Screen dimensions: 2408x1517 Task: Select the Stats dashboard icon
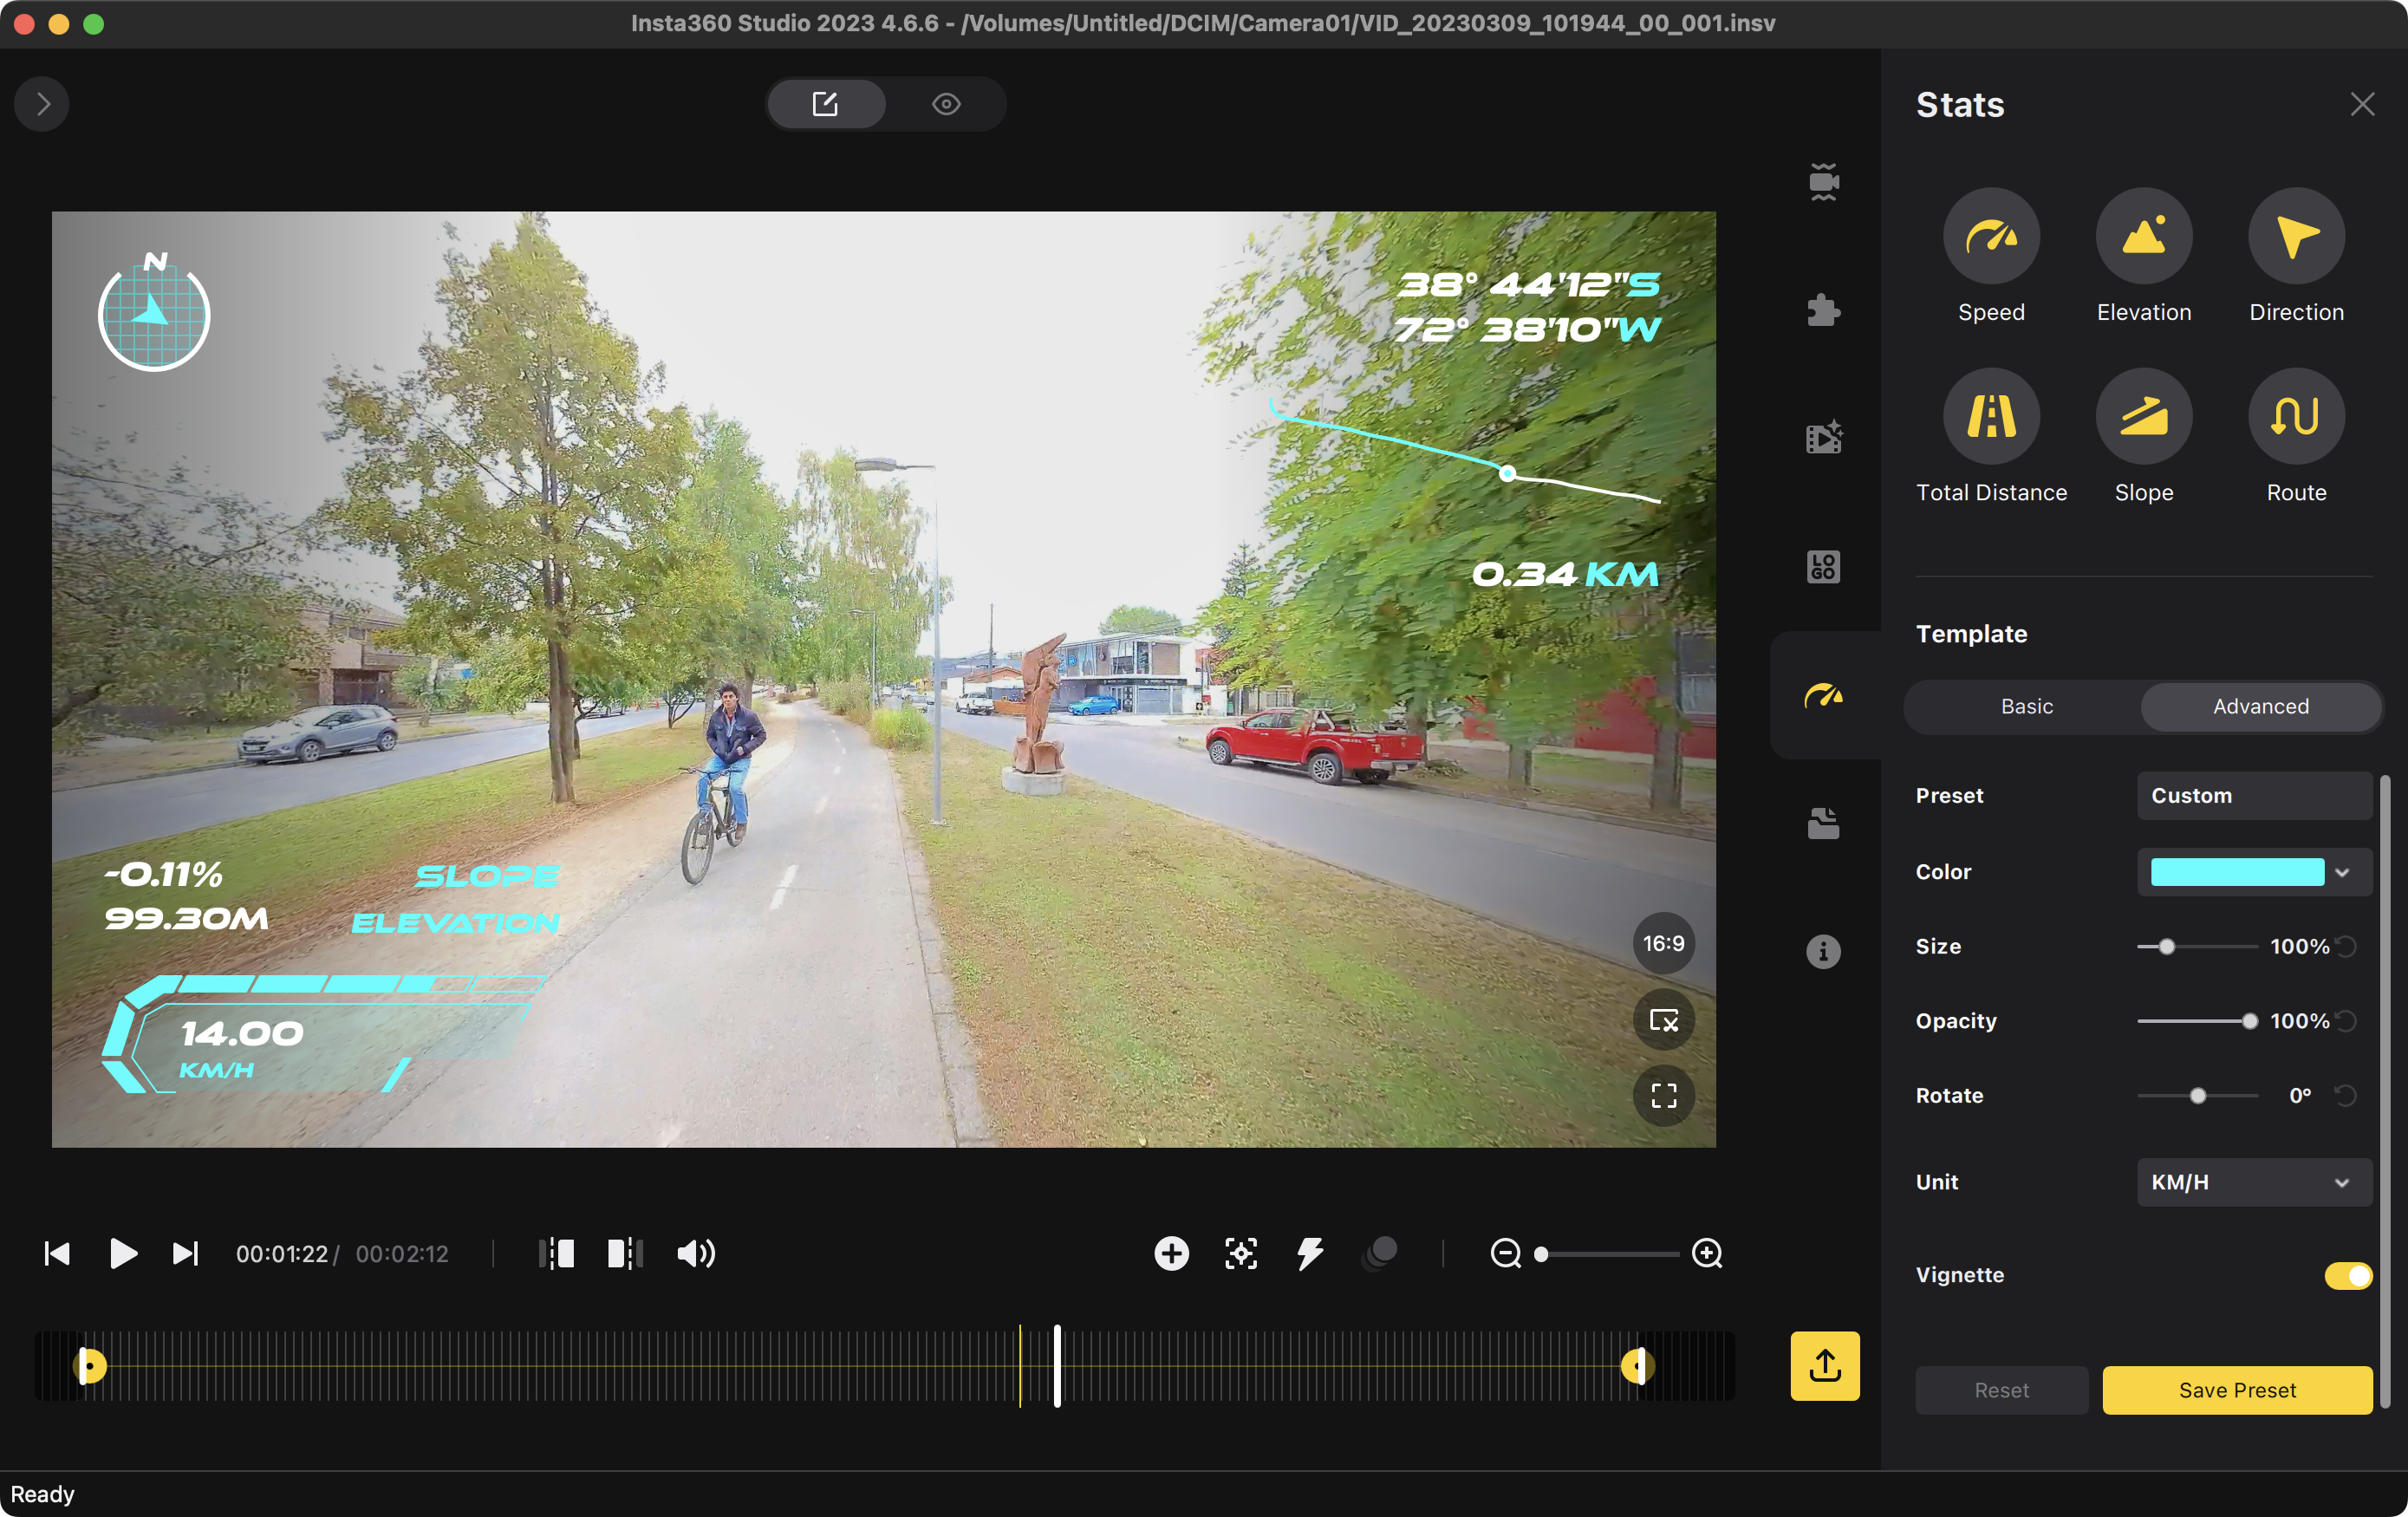(1823, 695)
